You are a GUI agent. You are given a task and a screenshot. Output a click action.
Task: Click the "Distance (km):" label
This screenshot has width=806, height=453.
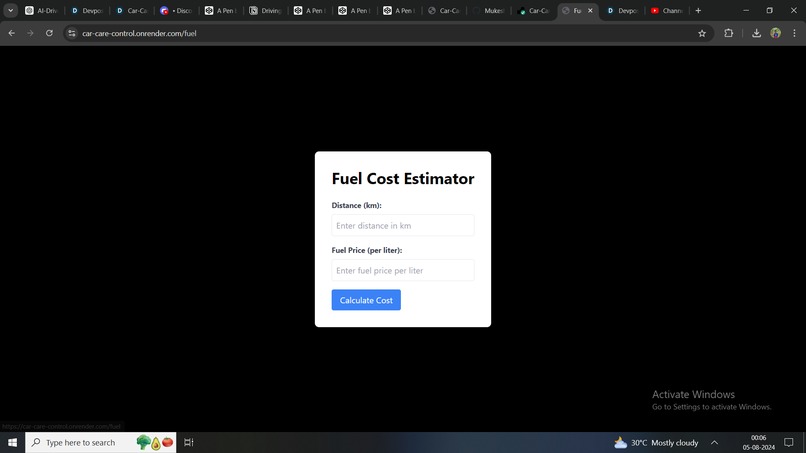[x=356, y=205]
